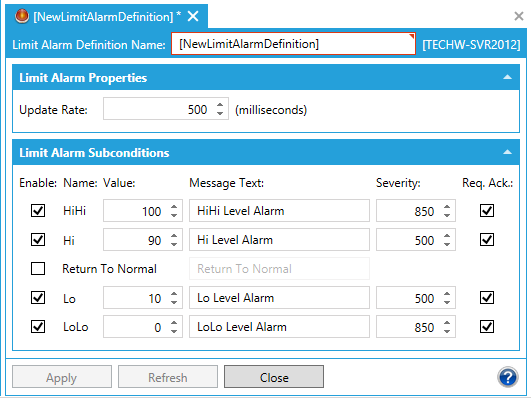
Task: Click the Refresh button
Action: pyautogui.click(x=168, y=377)
